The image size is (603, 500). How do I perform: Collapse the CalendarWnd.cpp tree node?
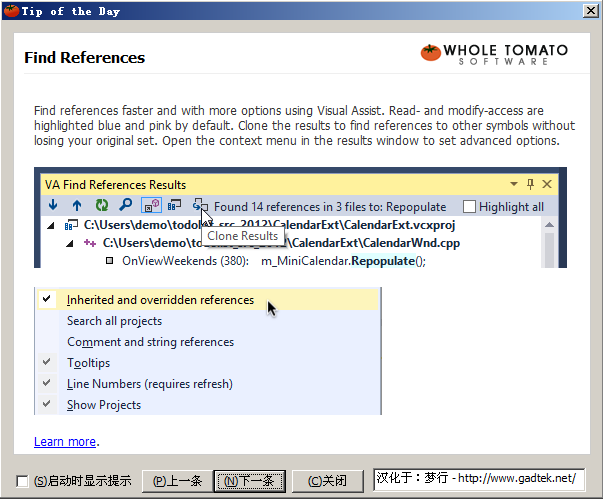point(70,243)
